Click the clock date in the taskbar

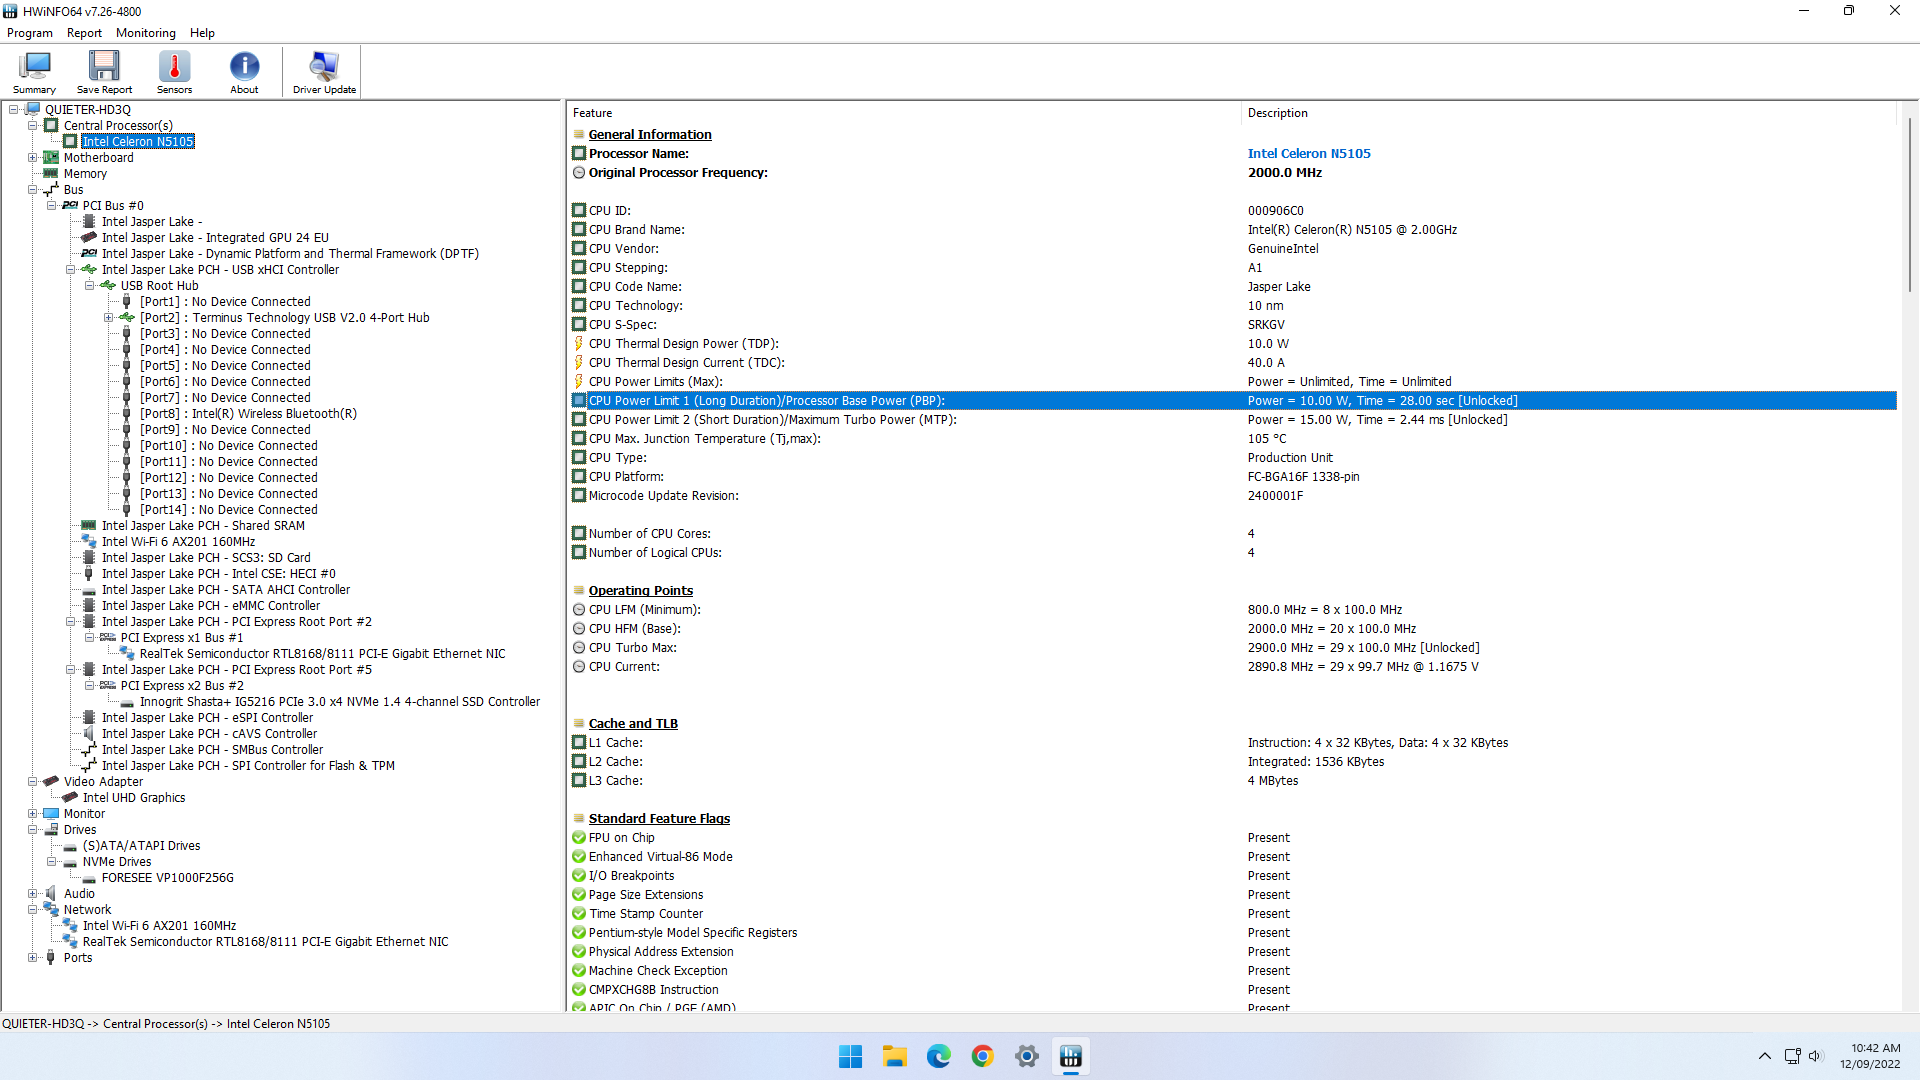point(1870,1056)
